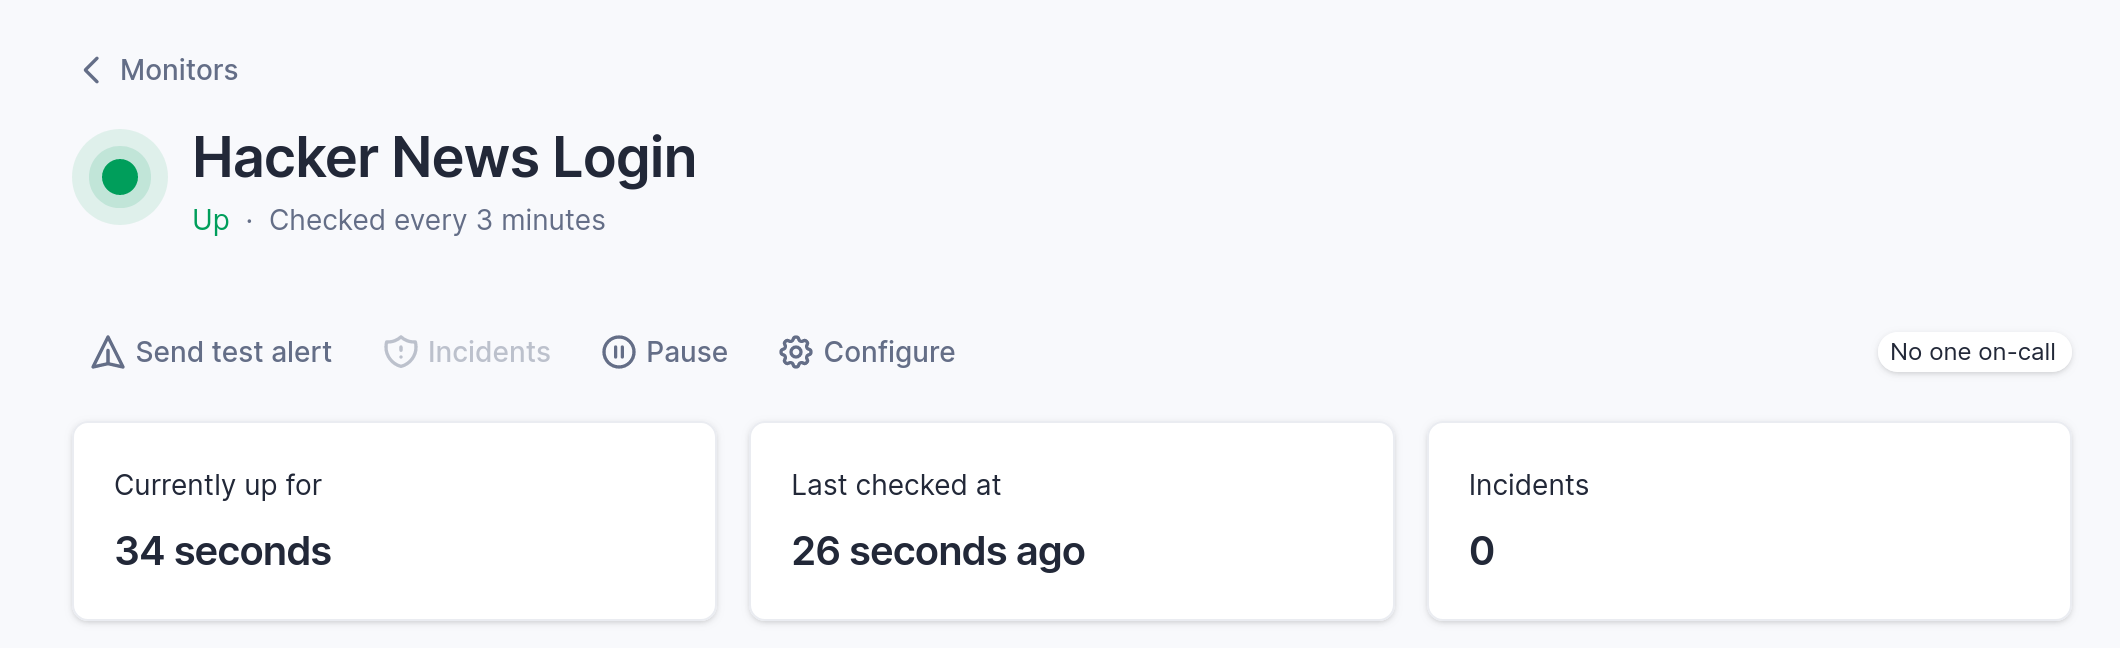Click the gear Configure icon
The height and width of the screenshot is (648, 2120).
796,352
